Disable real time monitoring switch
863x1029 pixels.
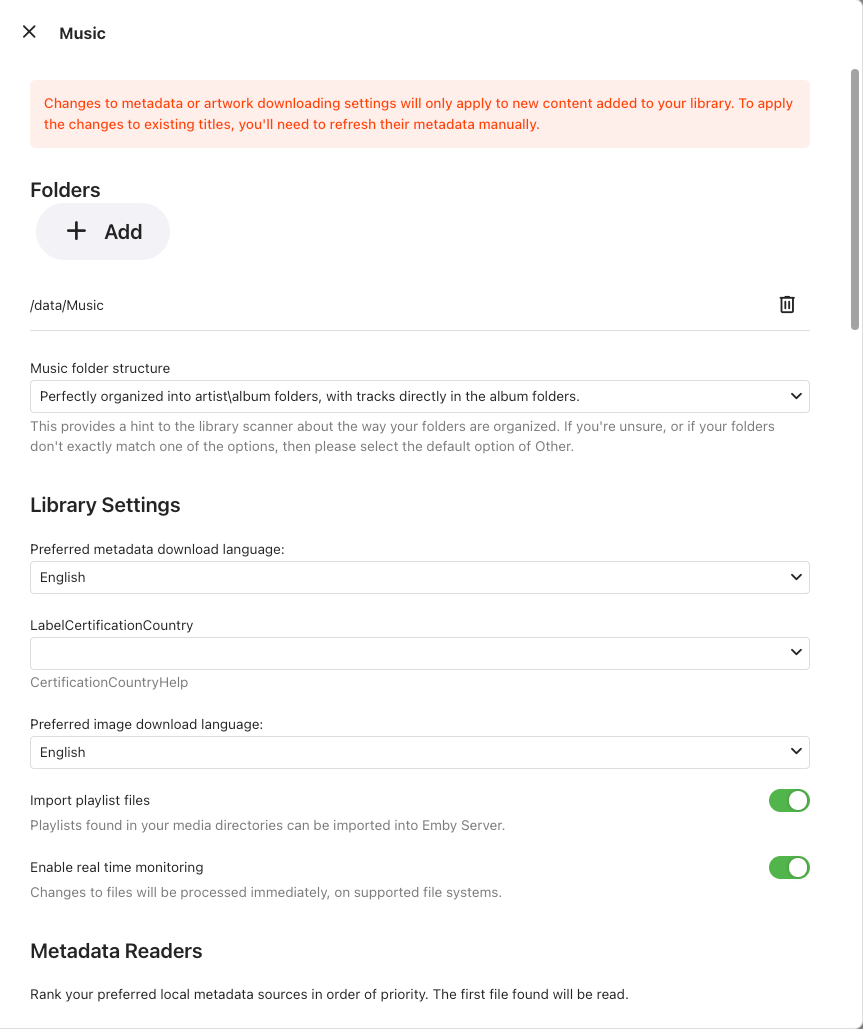coord(788,867)
